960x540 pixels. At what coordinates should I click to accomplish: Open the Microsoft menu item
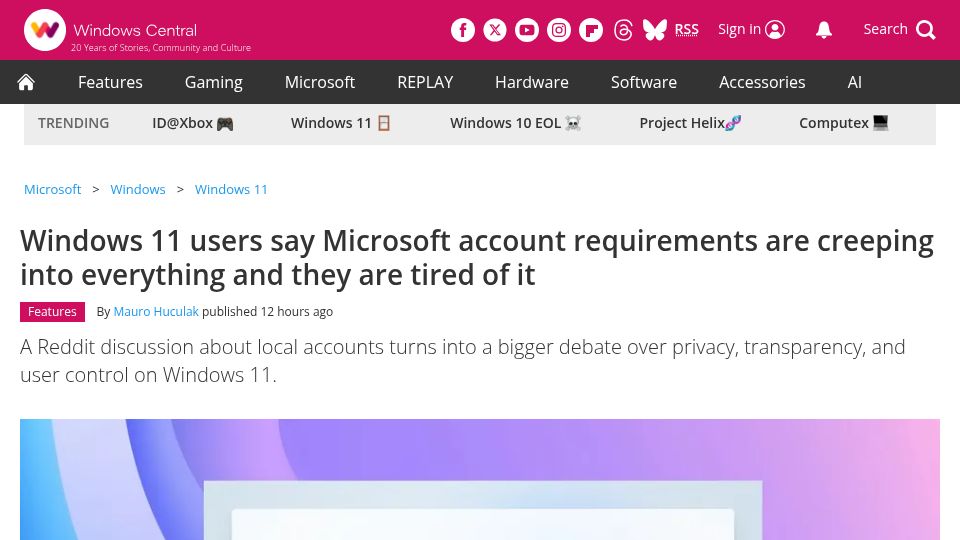pos(320,82)
